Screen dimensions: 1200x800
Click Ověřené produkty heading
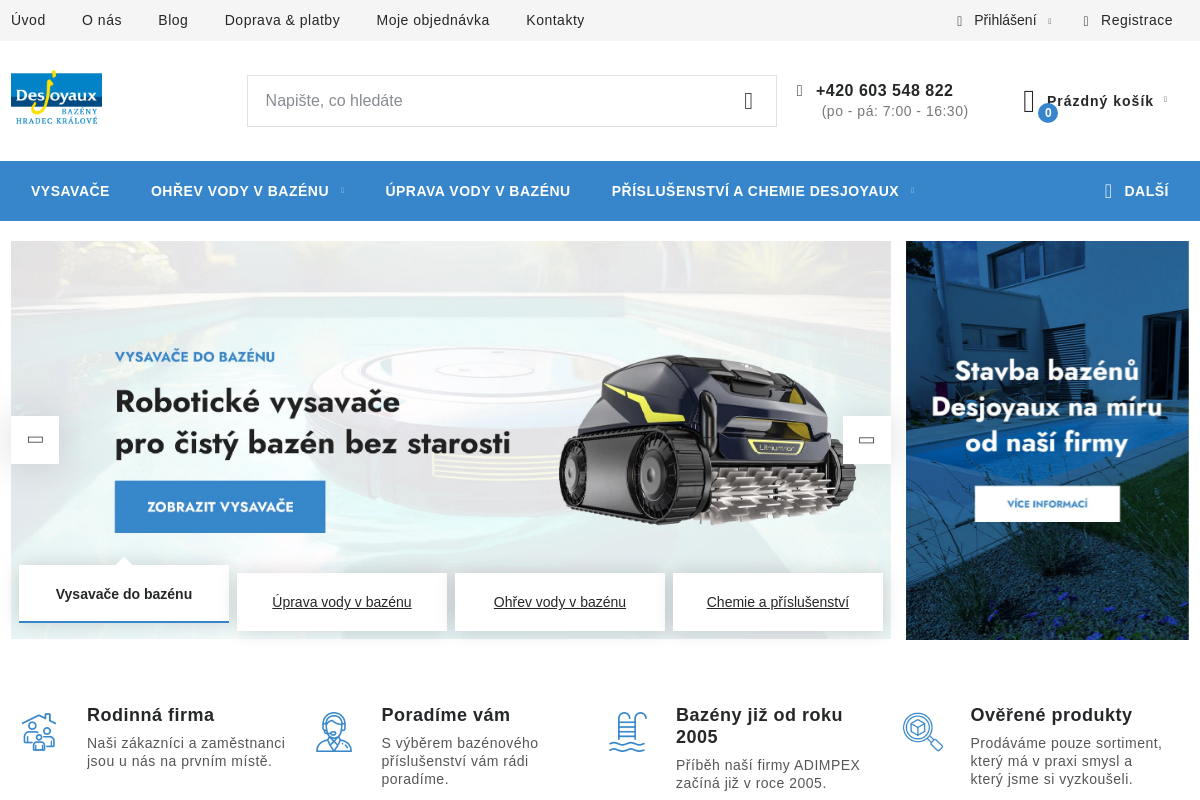click(x=1051, y=715)
